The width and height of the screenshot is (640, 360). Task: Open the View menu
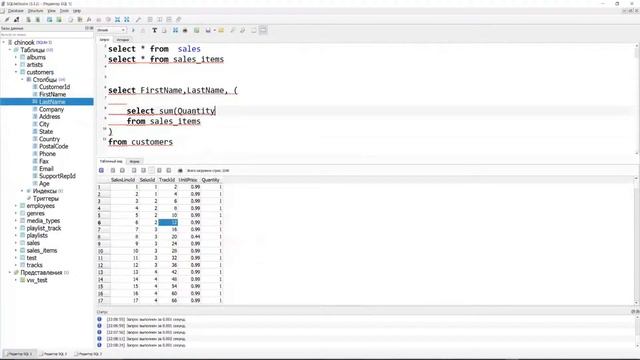click(x=51, y=11)
